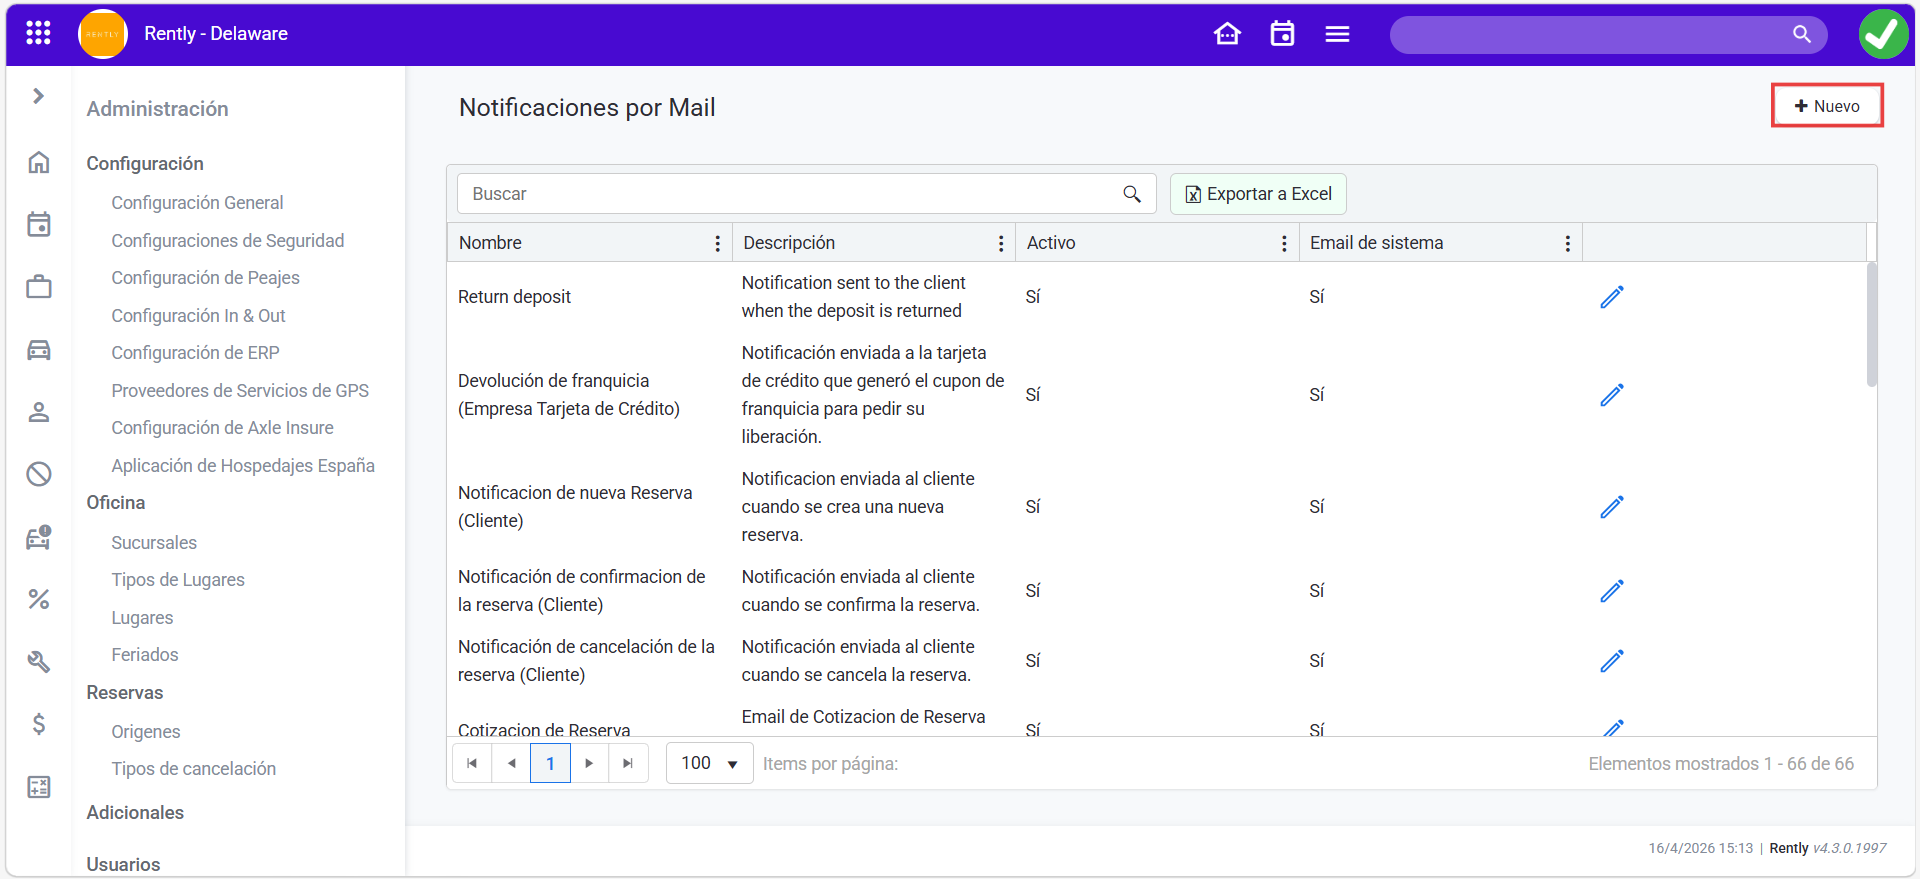Screen dimensions: 1920x879
Task: Click the table vertical scrollbar
Action: pyautogui.click(x=1871, y=325)
